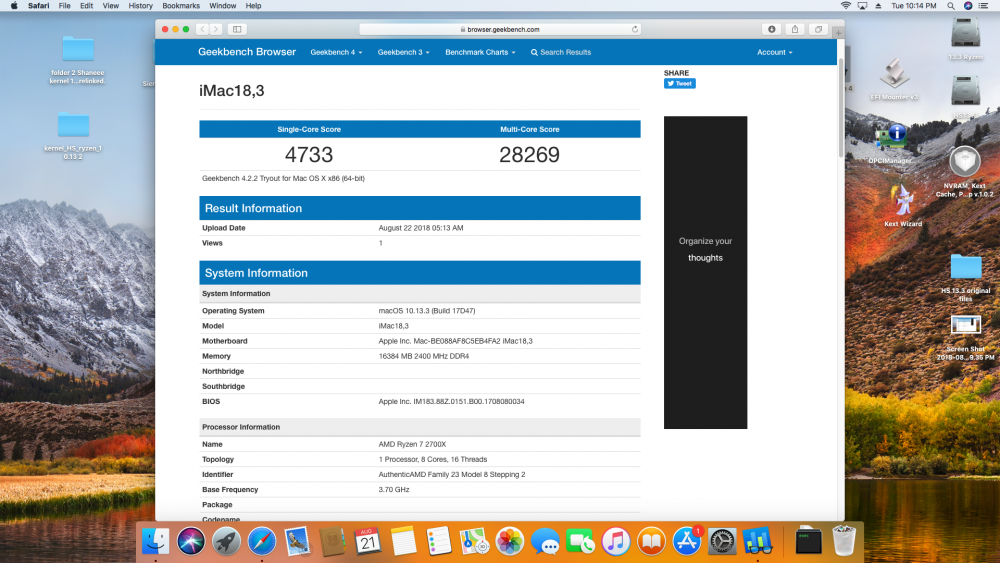This screenshot has width=1000, height=563.
Task: Open Photos app in Dock
Action: 510,541
